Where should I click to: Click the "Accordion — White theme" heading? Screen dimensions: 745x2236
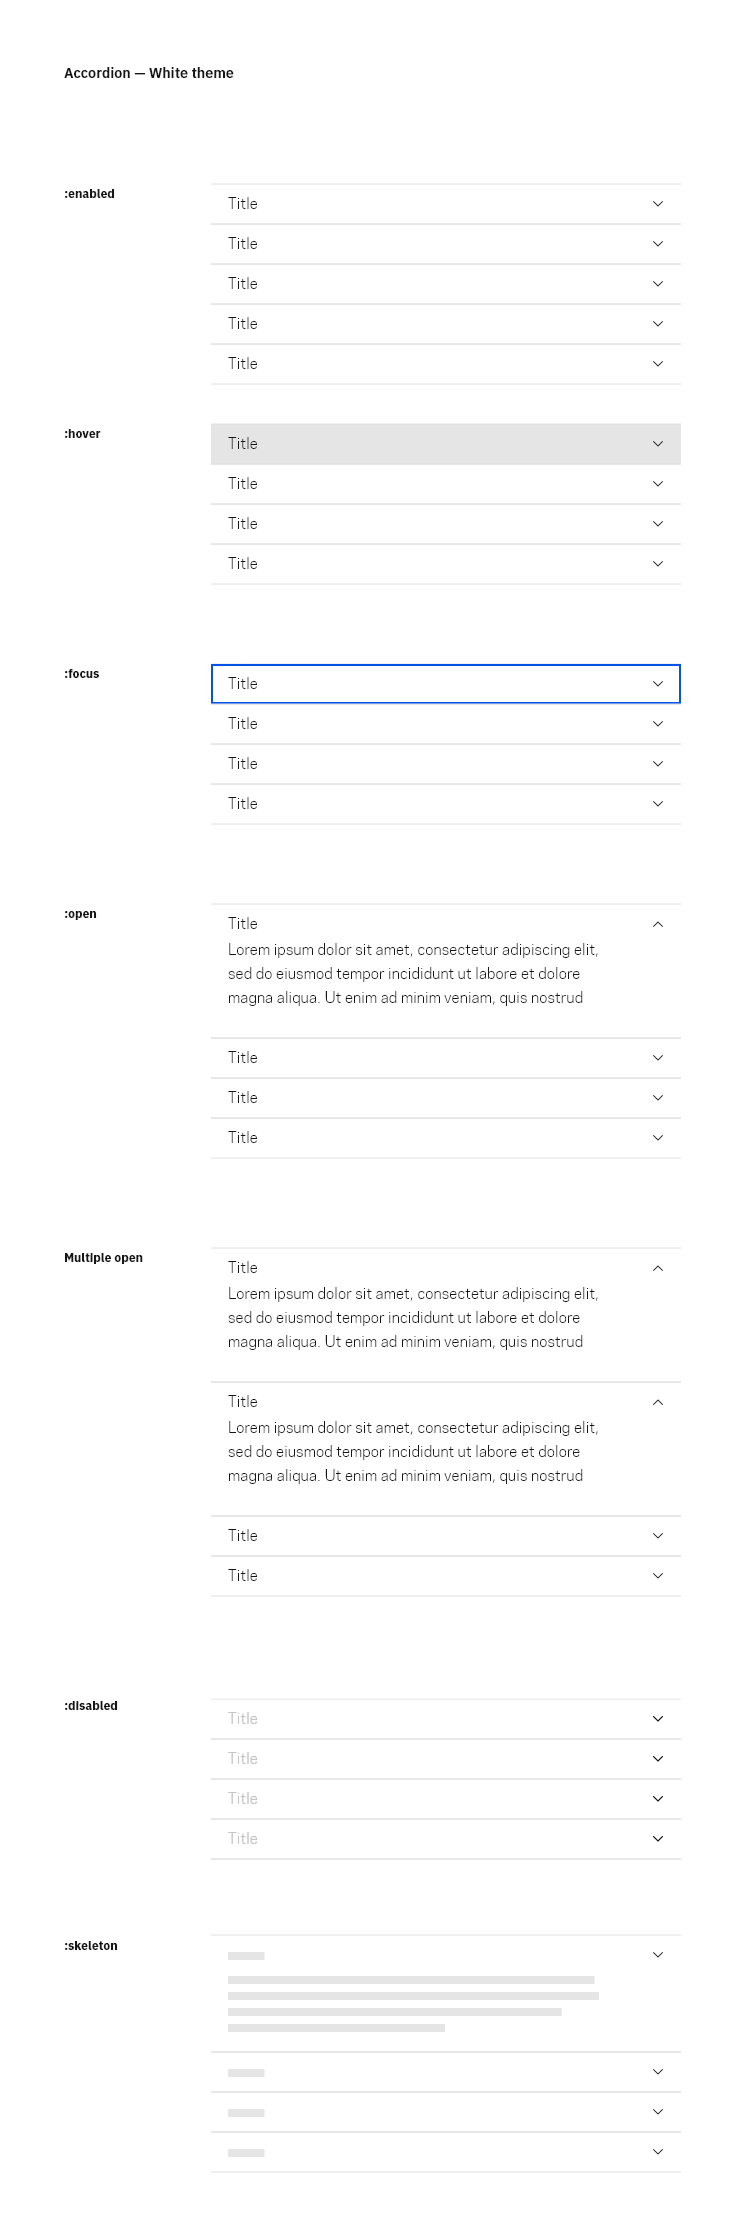coord(149,73)
